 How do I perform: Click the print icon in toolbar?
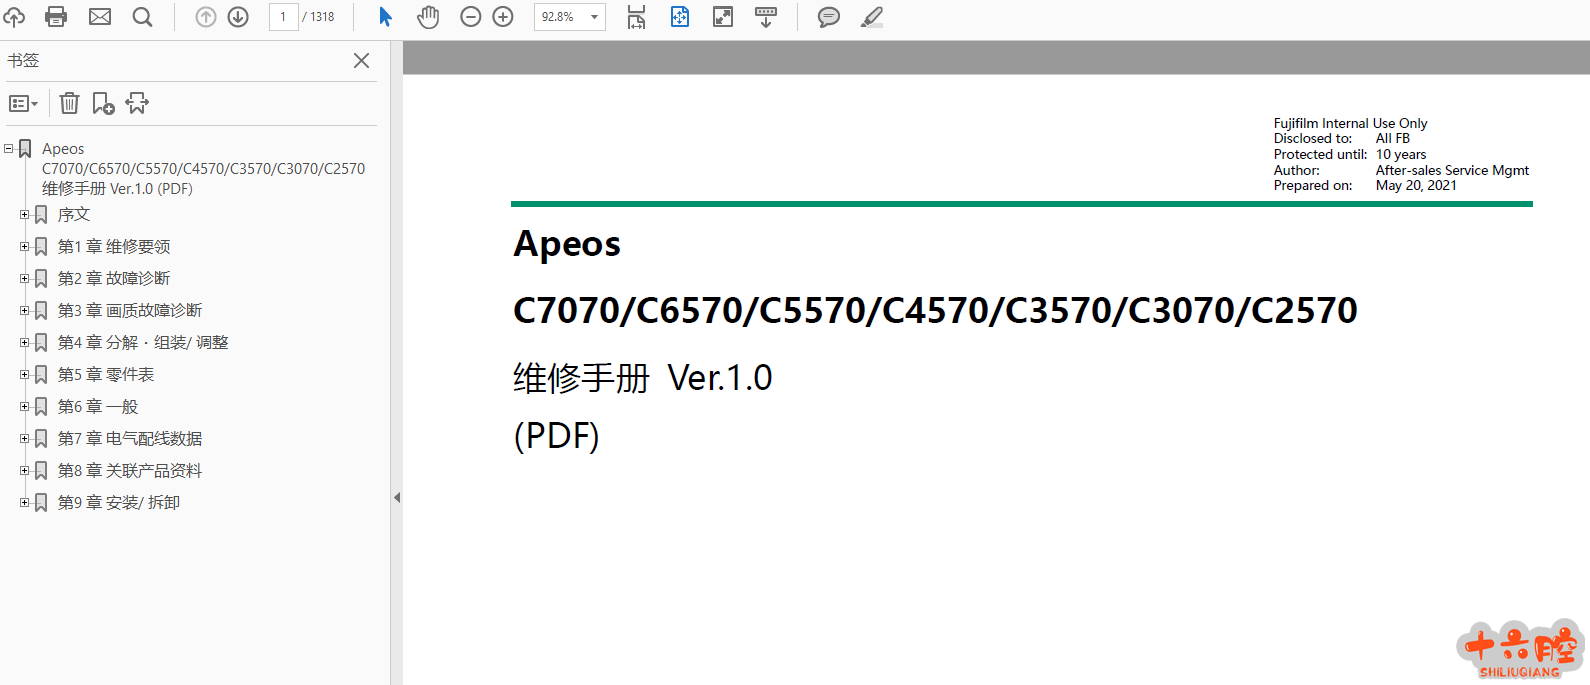57,17
